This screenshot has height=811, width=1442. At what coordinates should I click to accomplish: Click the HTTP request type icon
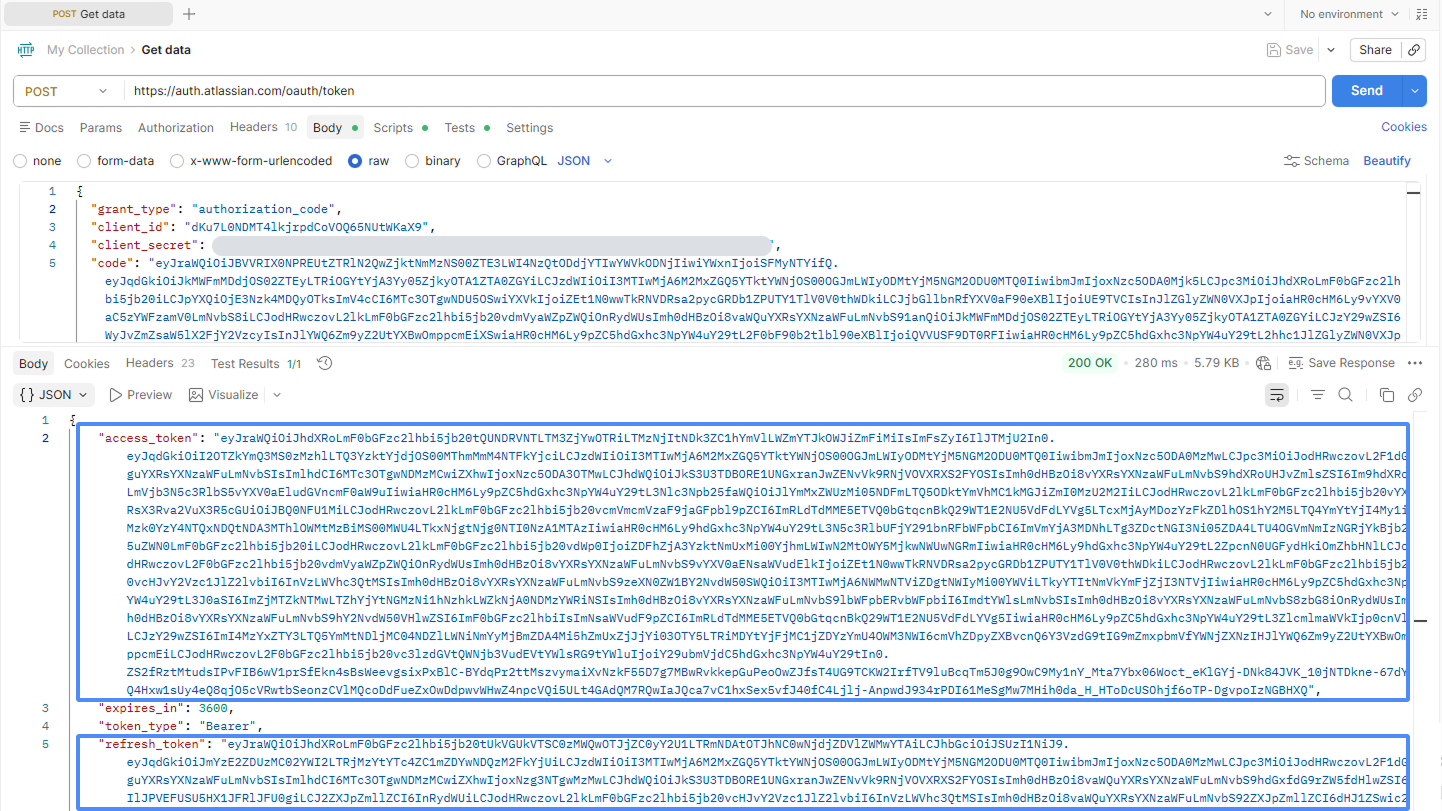coord(25,50)
